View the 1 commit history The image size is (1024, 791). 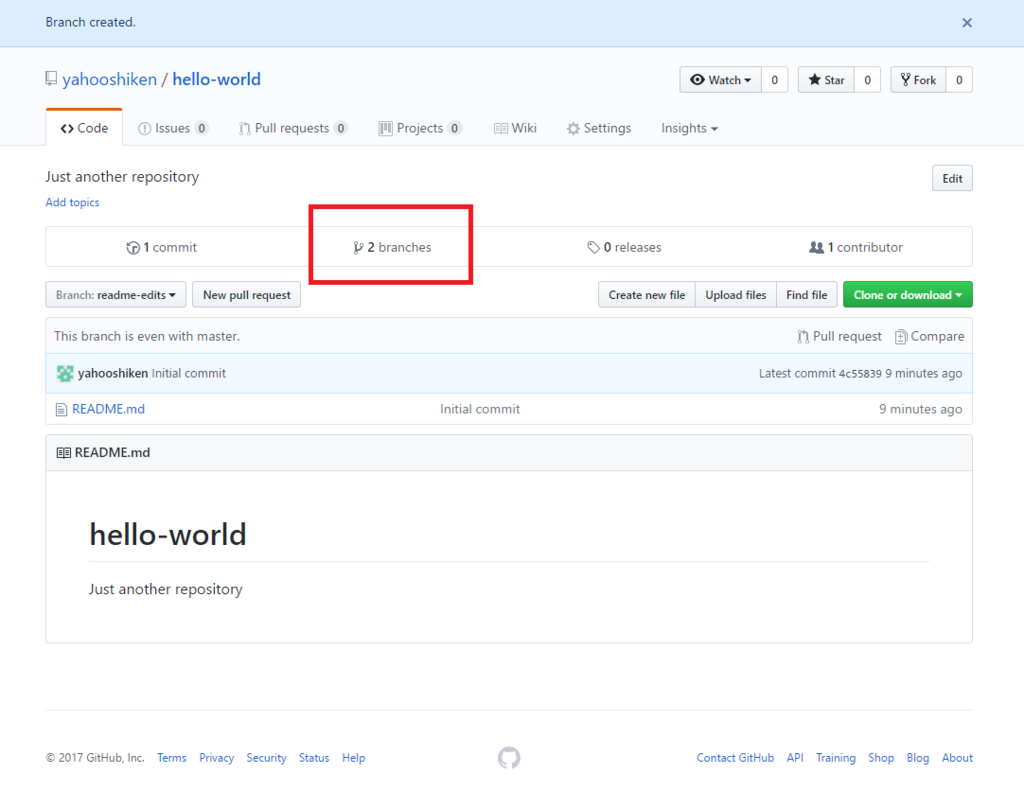coord(161,247)
